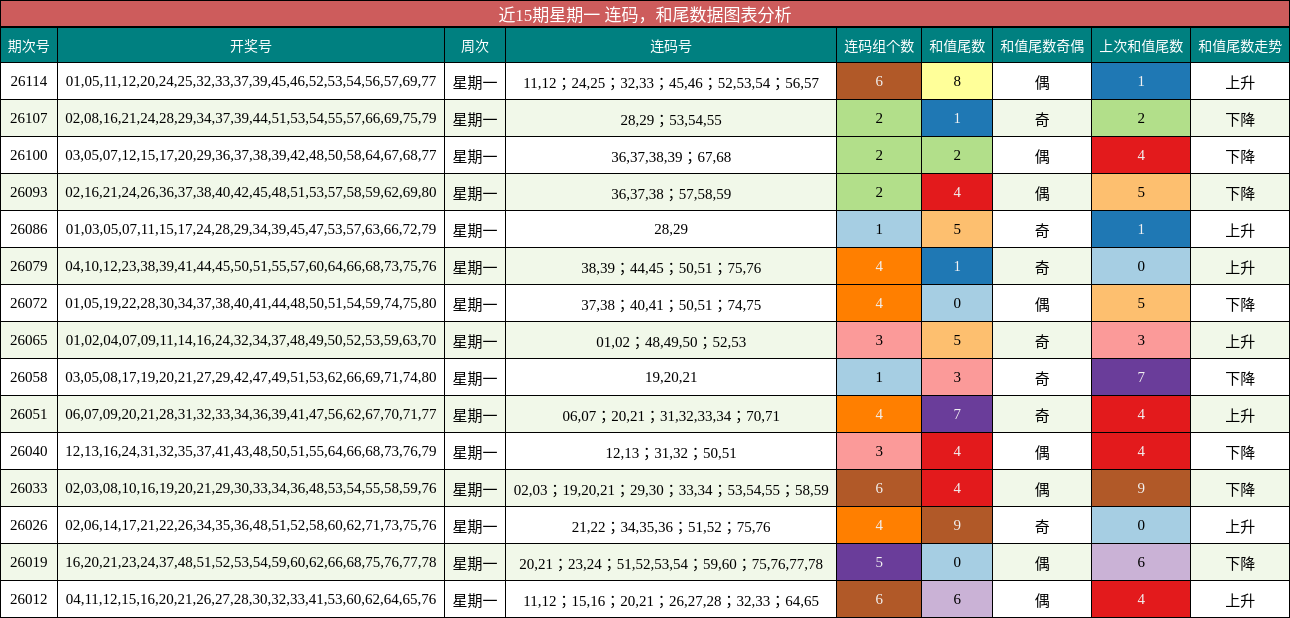Screen dimensions: 1290x618
Task: Click period number 26040
Action: click(29, 451)
